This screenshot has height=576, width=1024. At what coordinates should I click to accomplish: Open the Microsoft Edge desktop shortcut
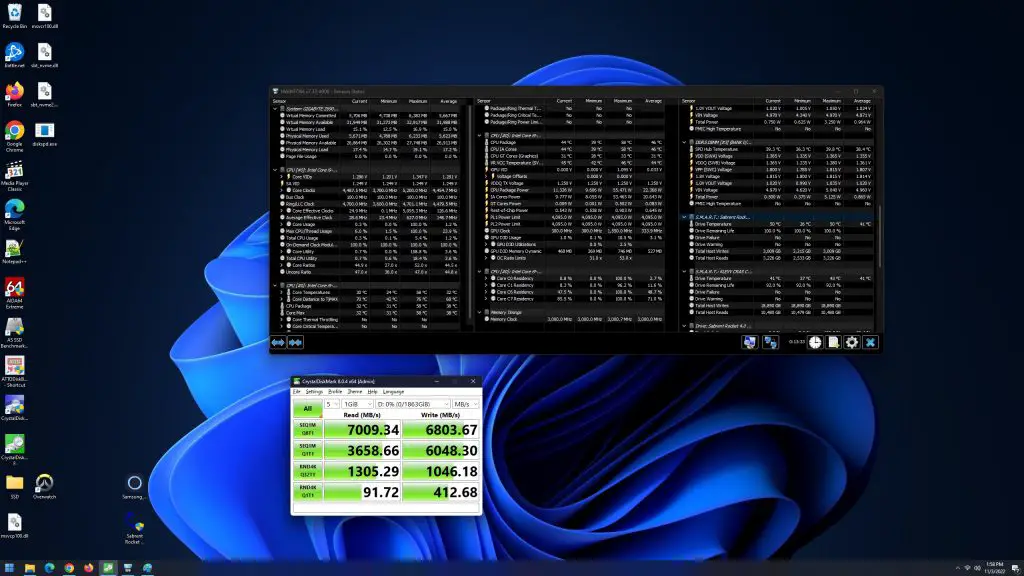pos(14,215)
